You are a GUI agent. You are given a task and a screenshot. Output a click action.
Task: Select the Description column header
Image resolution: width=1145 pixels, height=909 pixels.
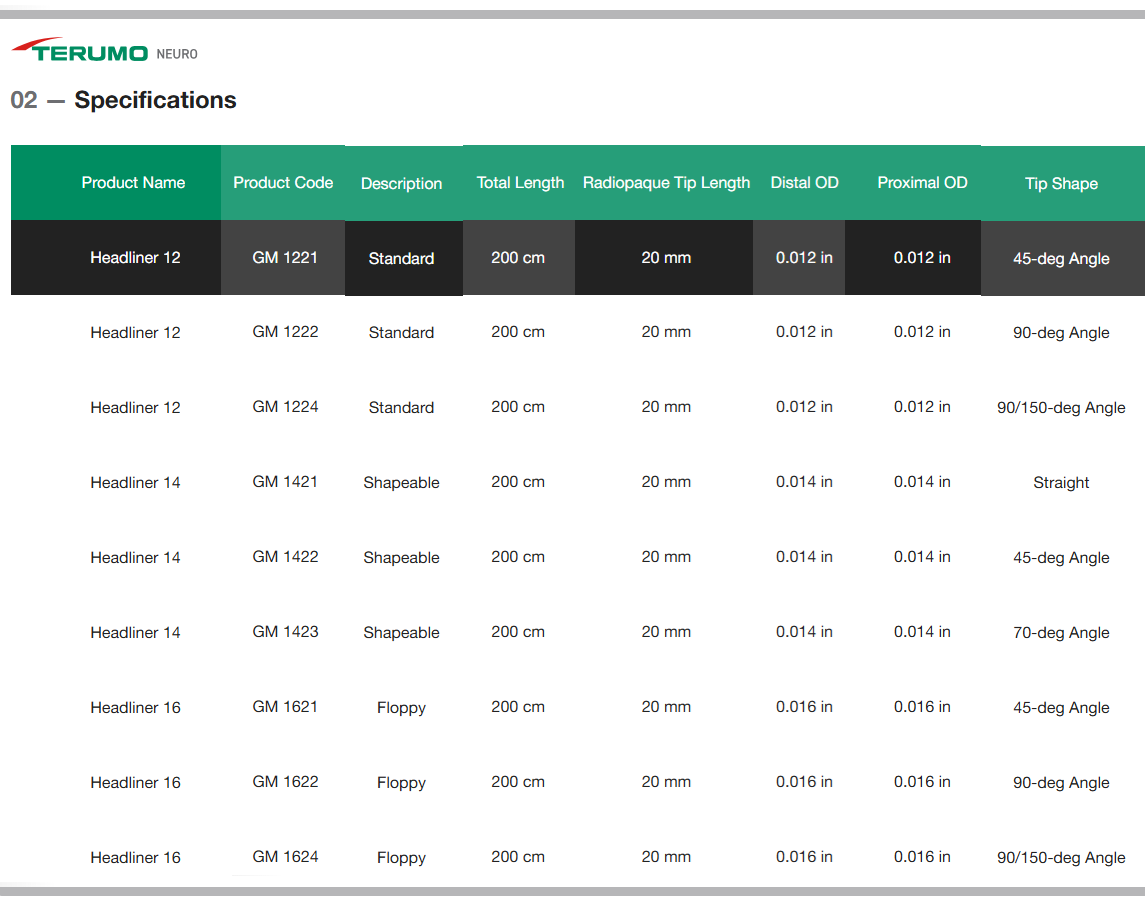coord(401,184)
